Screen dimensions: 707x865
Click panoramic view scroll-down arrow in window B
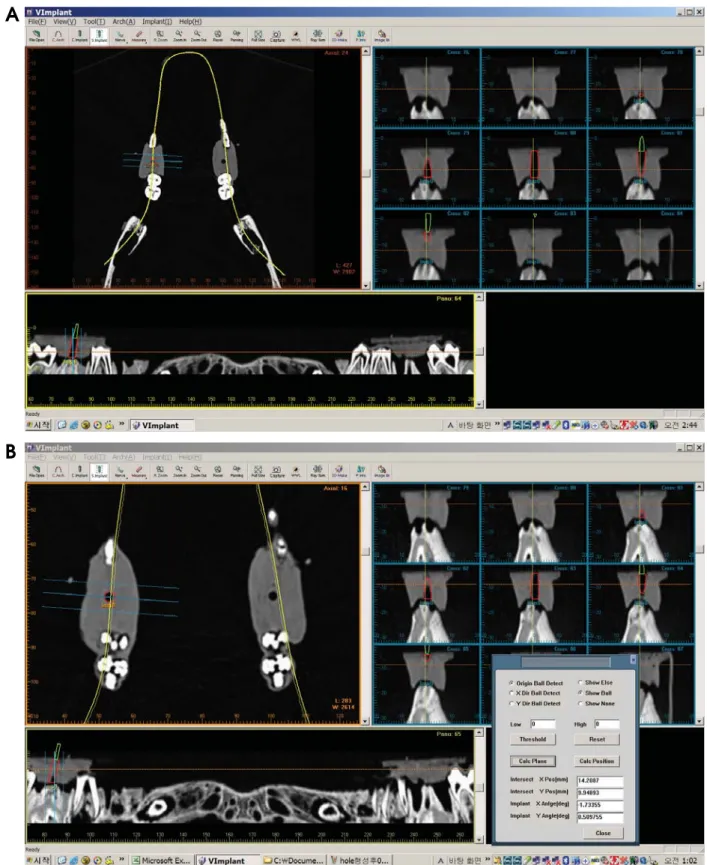coord(479,839)
